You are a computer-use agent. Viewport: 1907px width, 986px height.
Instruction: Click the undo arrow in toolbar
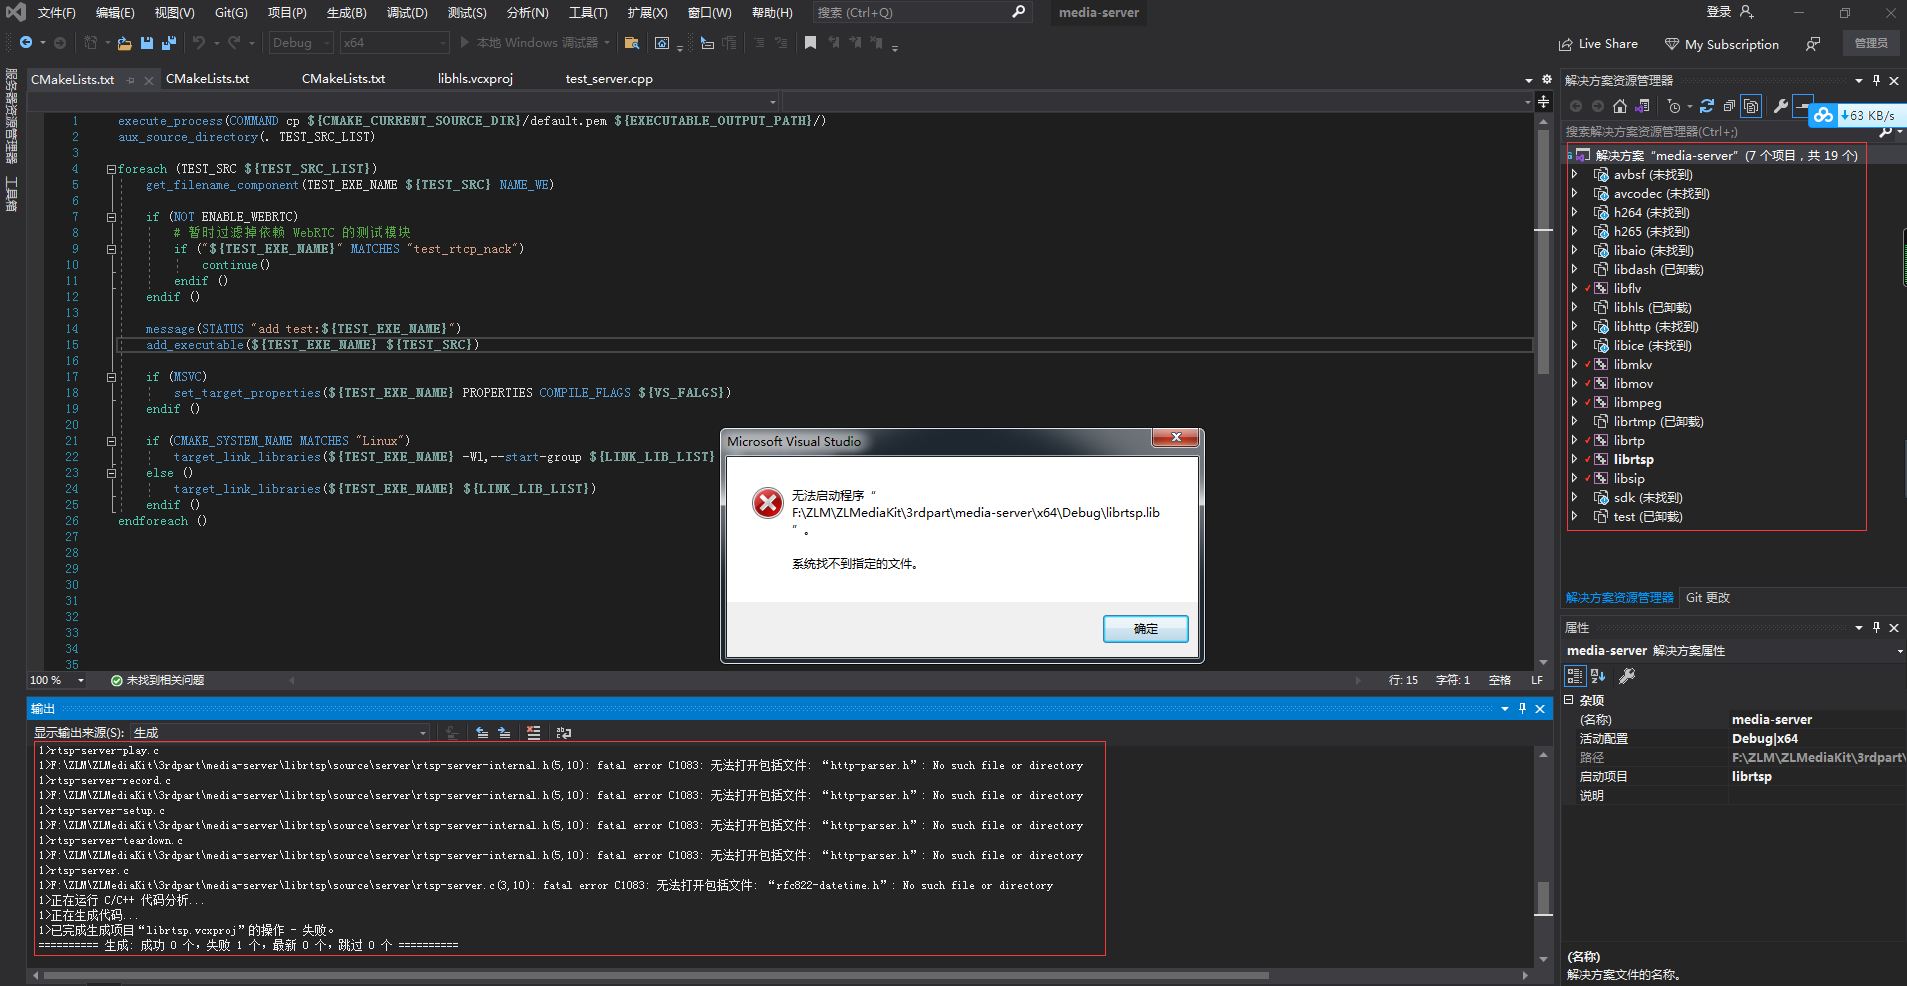tap(199, 43)
